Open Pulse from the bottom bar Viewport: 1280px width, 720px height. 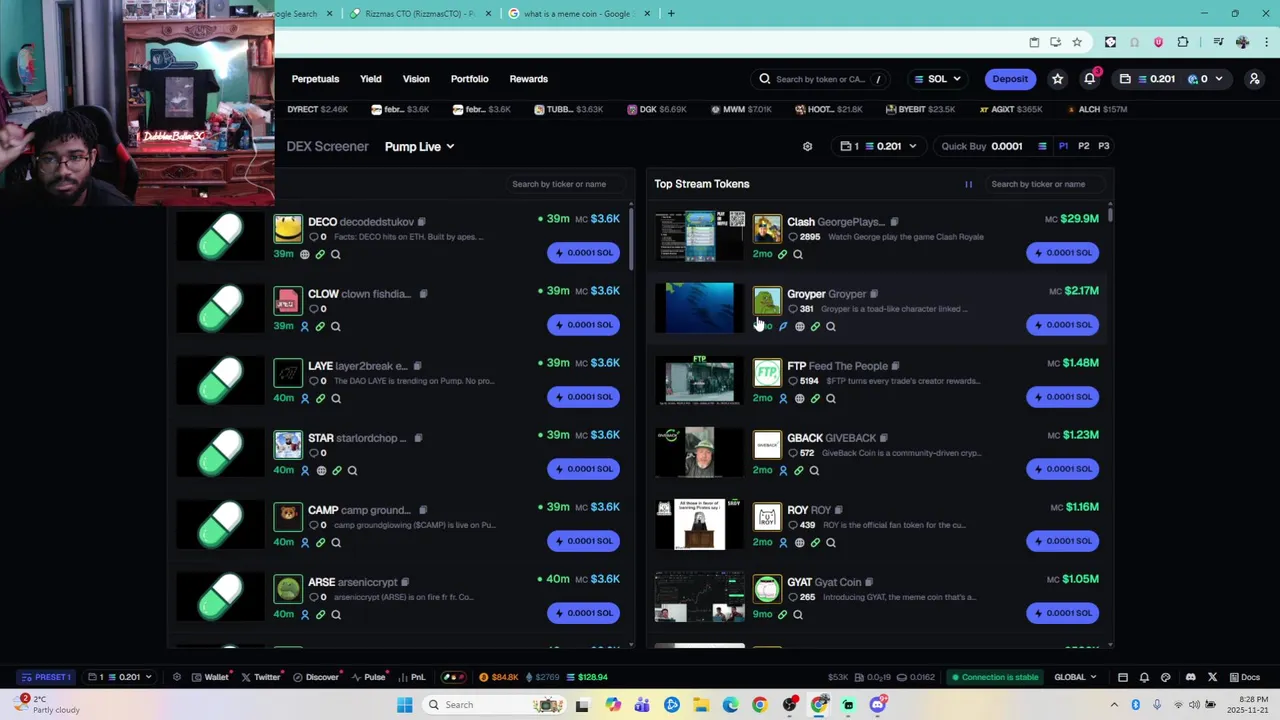(x=369, y=677)
